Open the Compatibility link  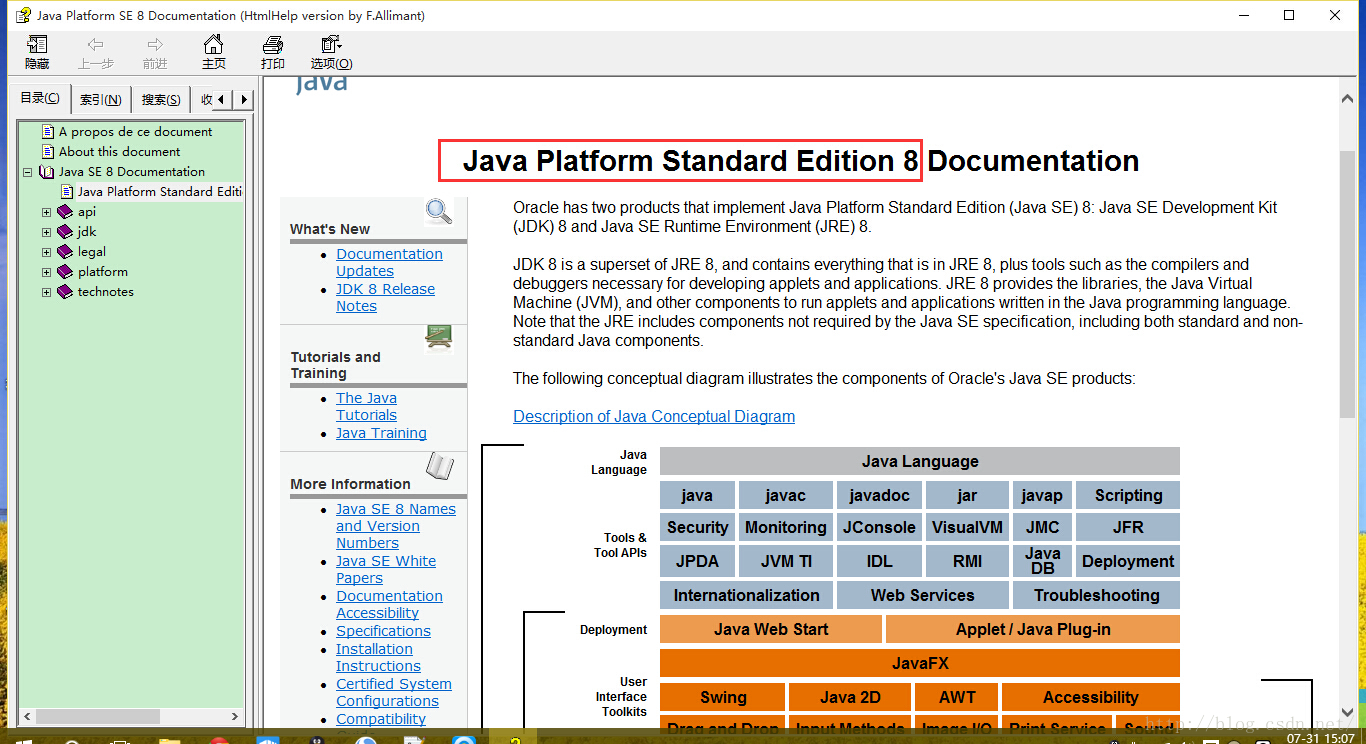click(x=381, y=719)
